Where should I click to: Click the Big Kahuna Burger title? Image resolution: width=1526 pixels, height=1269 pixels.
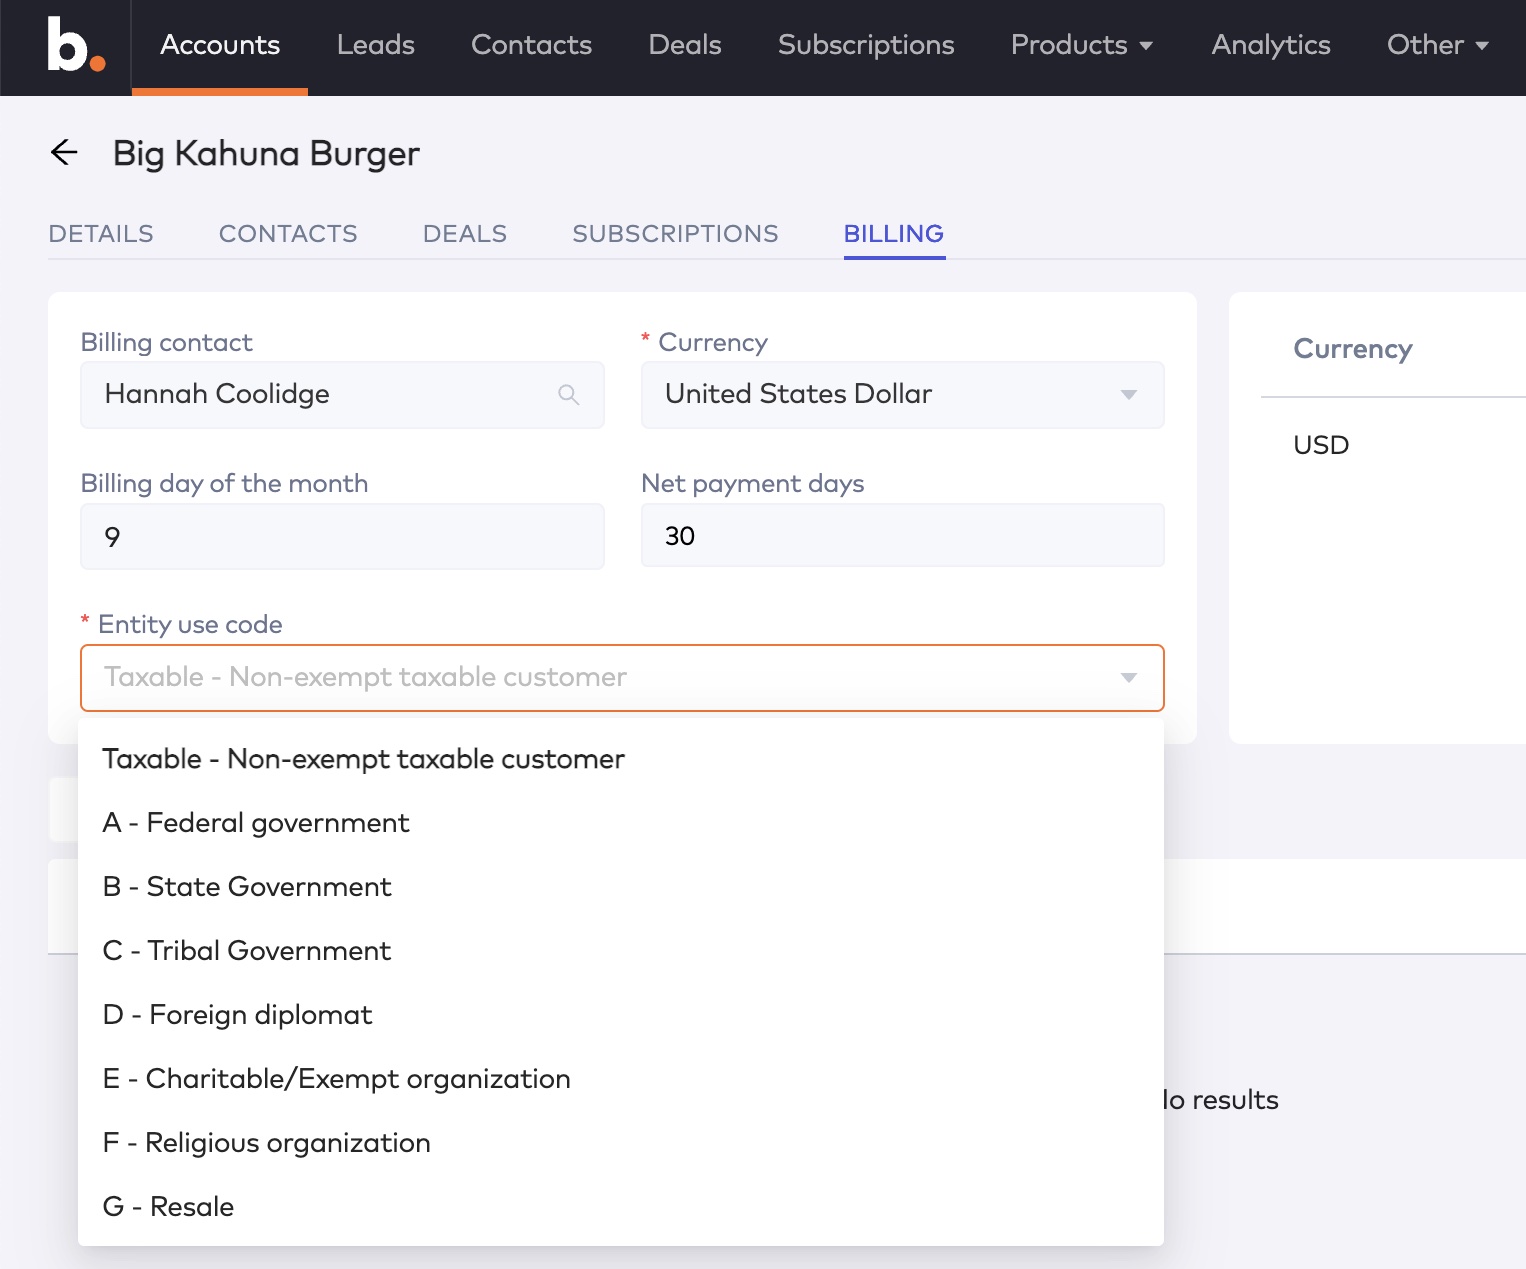coord(266,153)
